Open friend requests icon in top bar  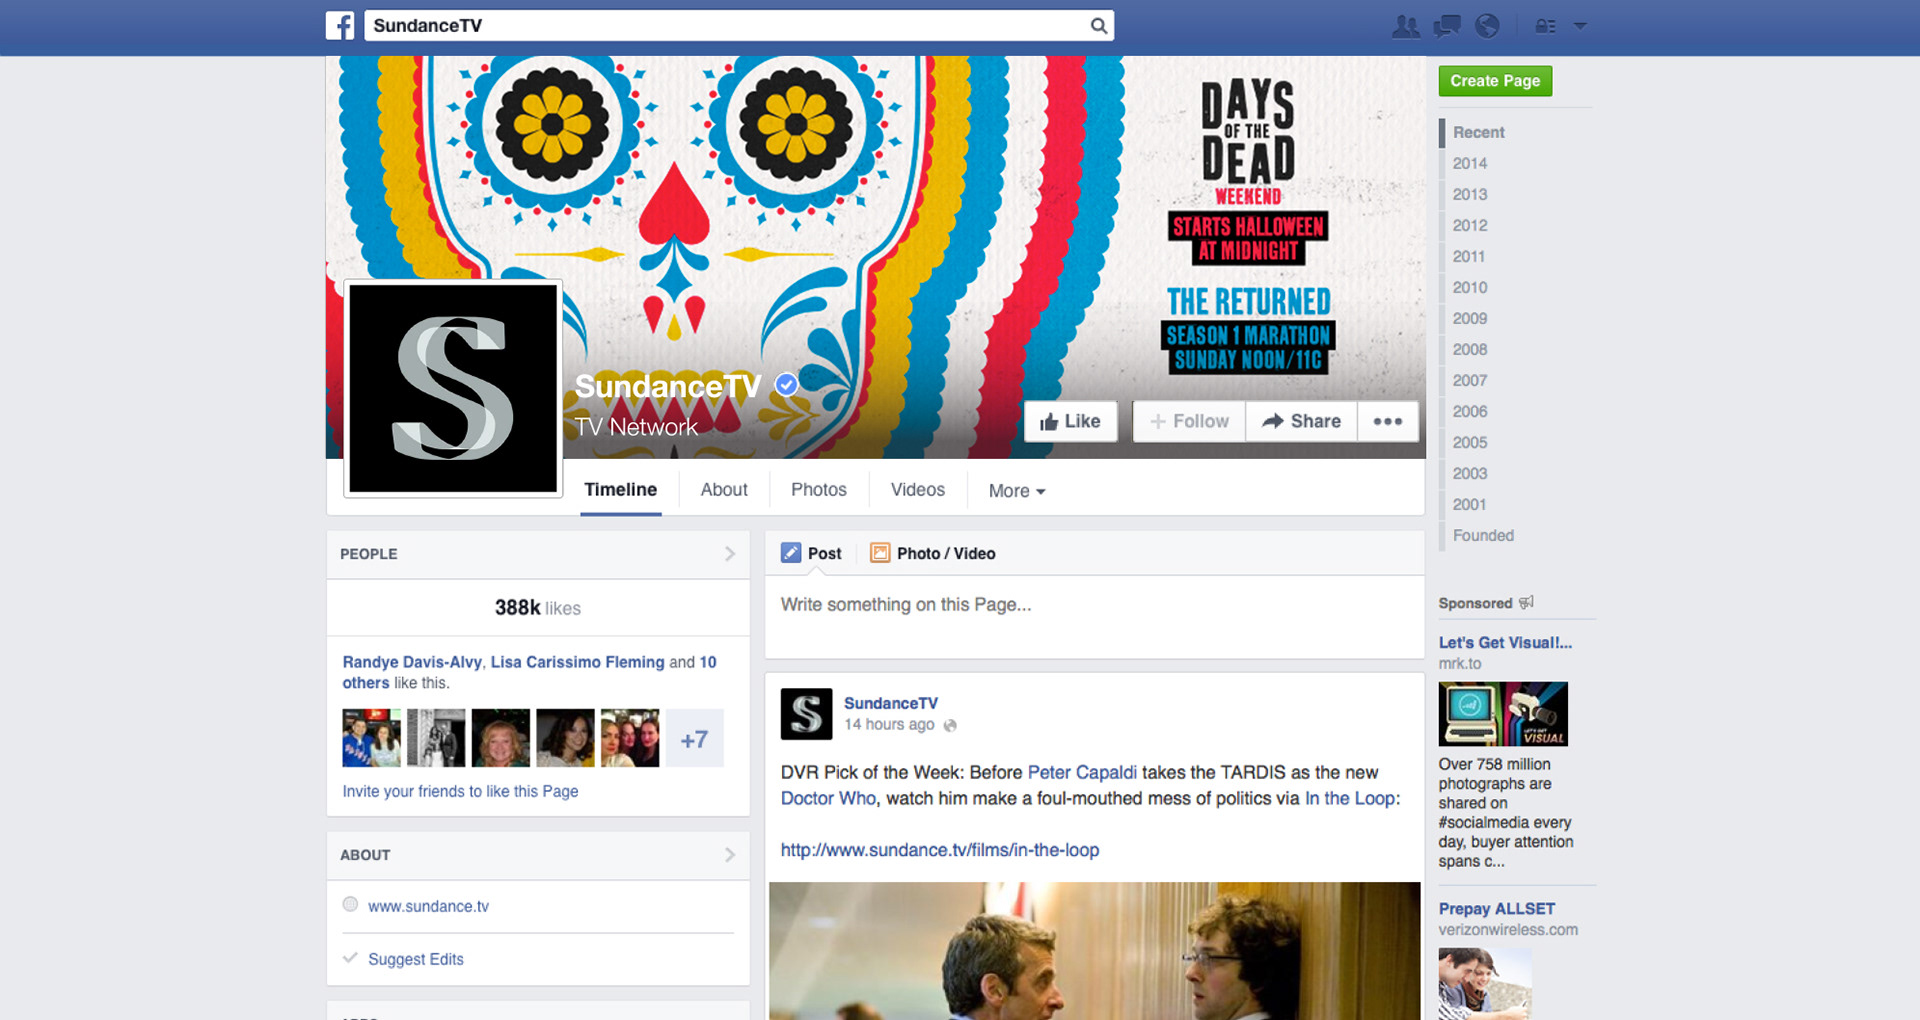1406,26
